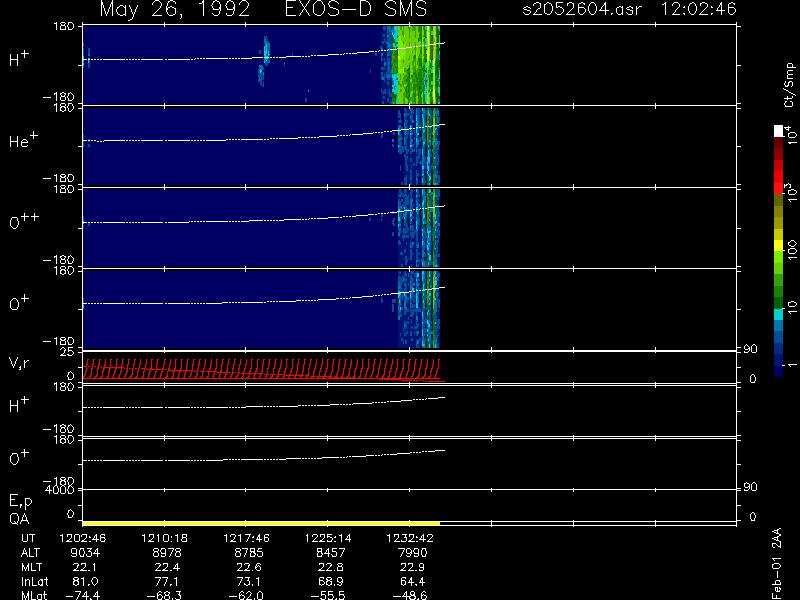This screenshot has width=800, height=600.
Task: Click the '100' color bar tick label
Action: (x=792, y=251)
